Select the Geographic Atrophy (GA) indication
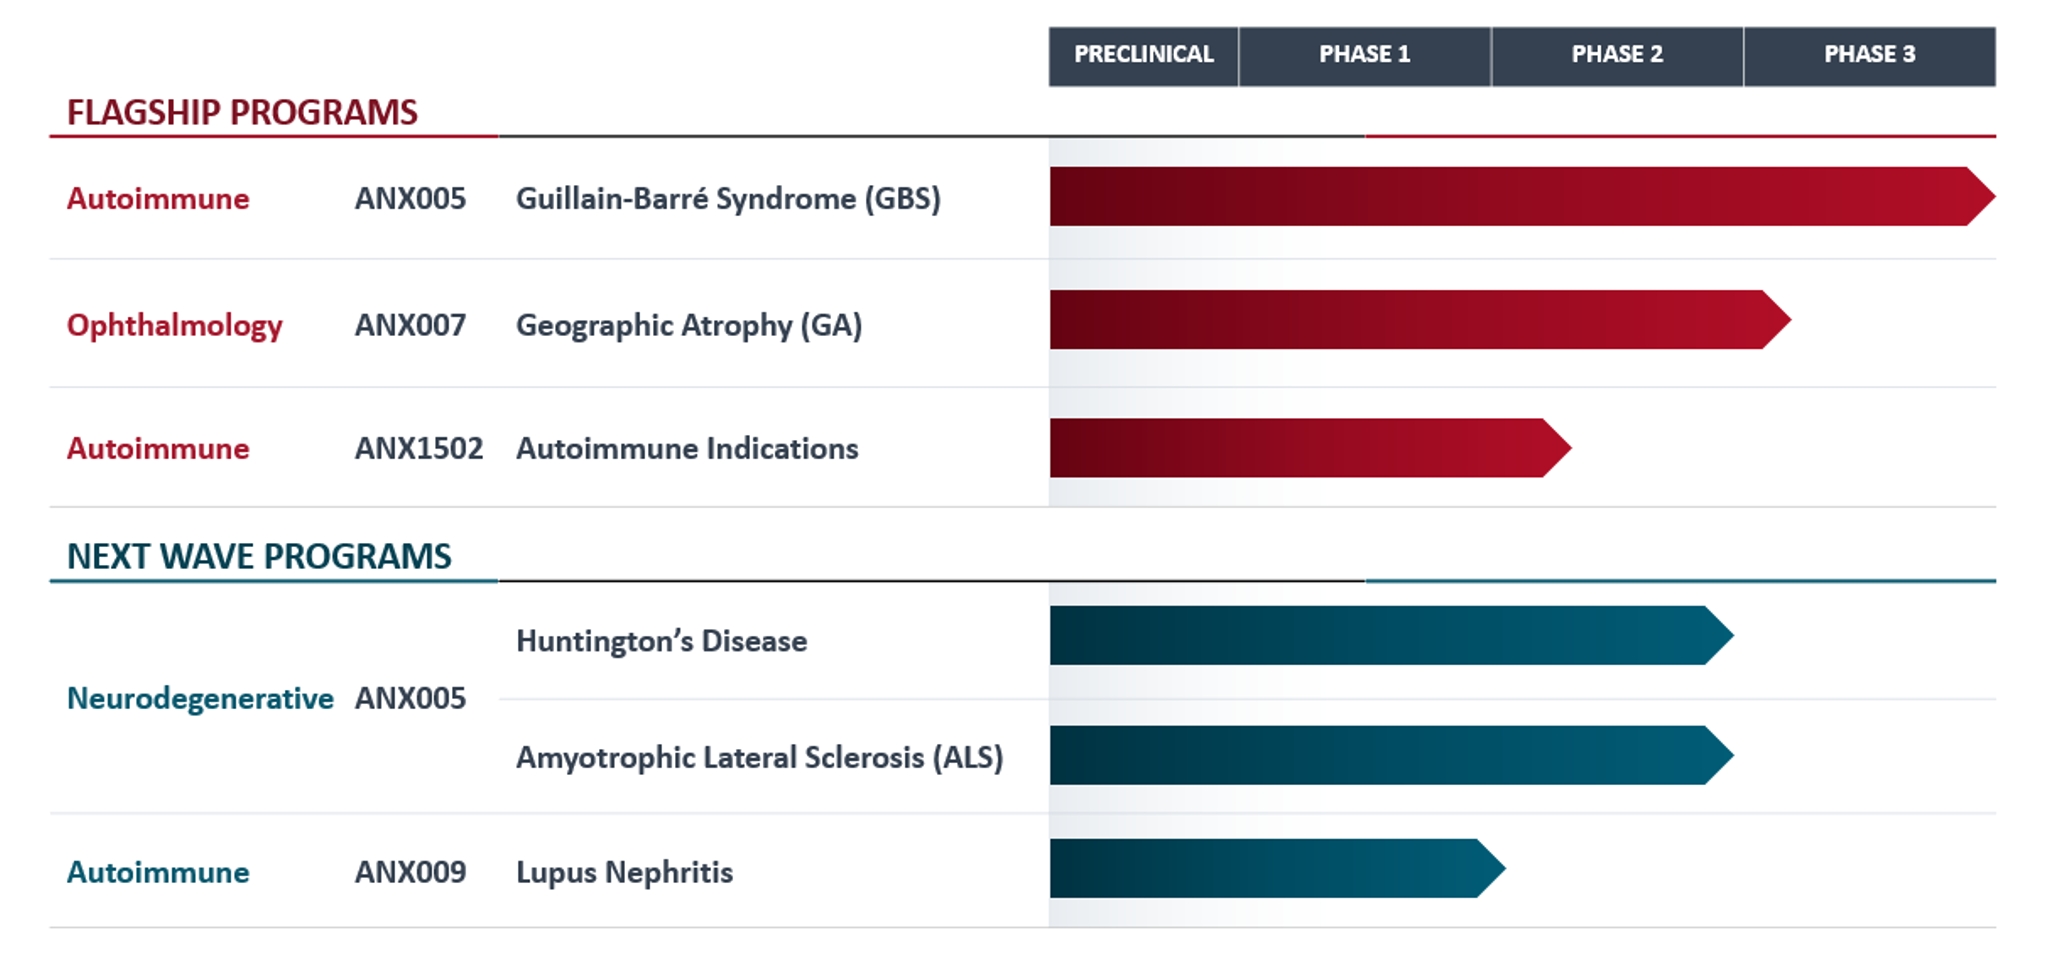 coord(688,326)
